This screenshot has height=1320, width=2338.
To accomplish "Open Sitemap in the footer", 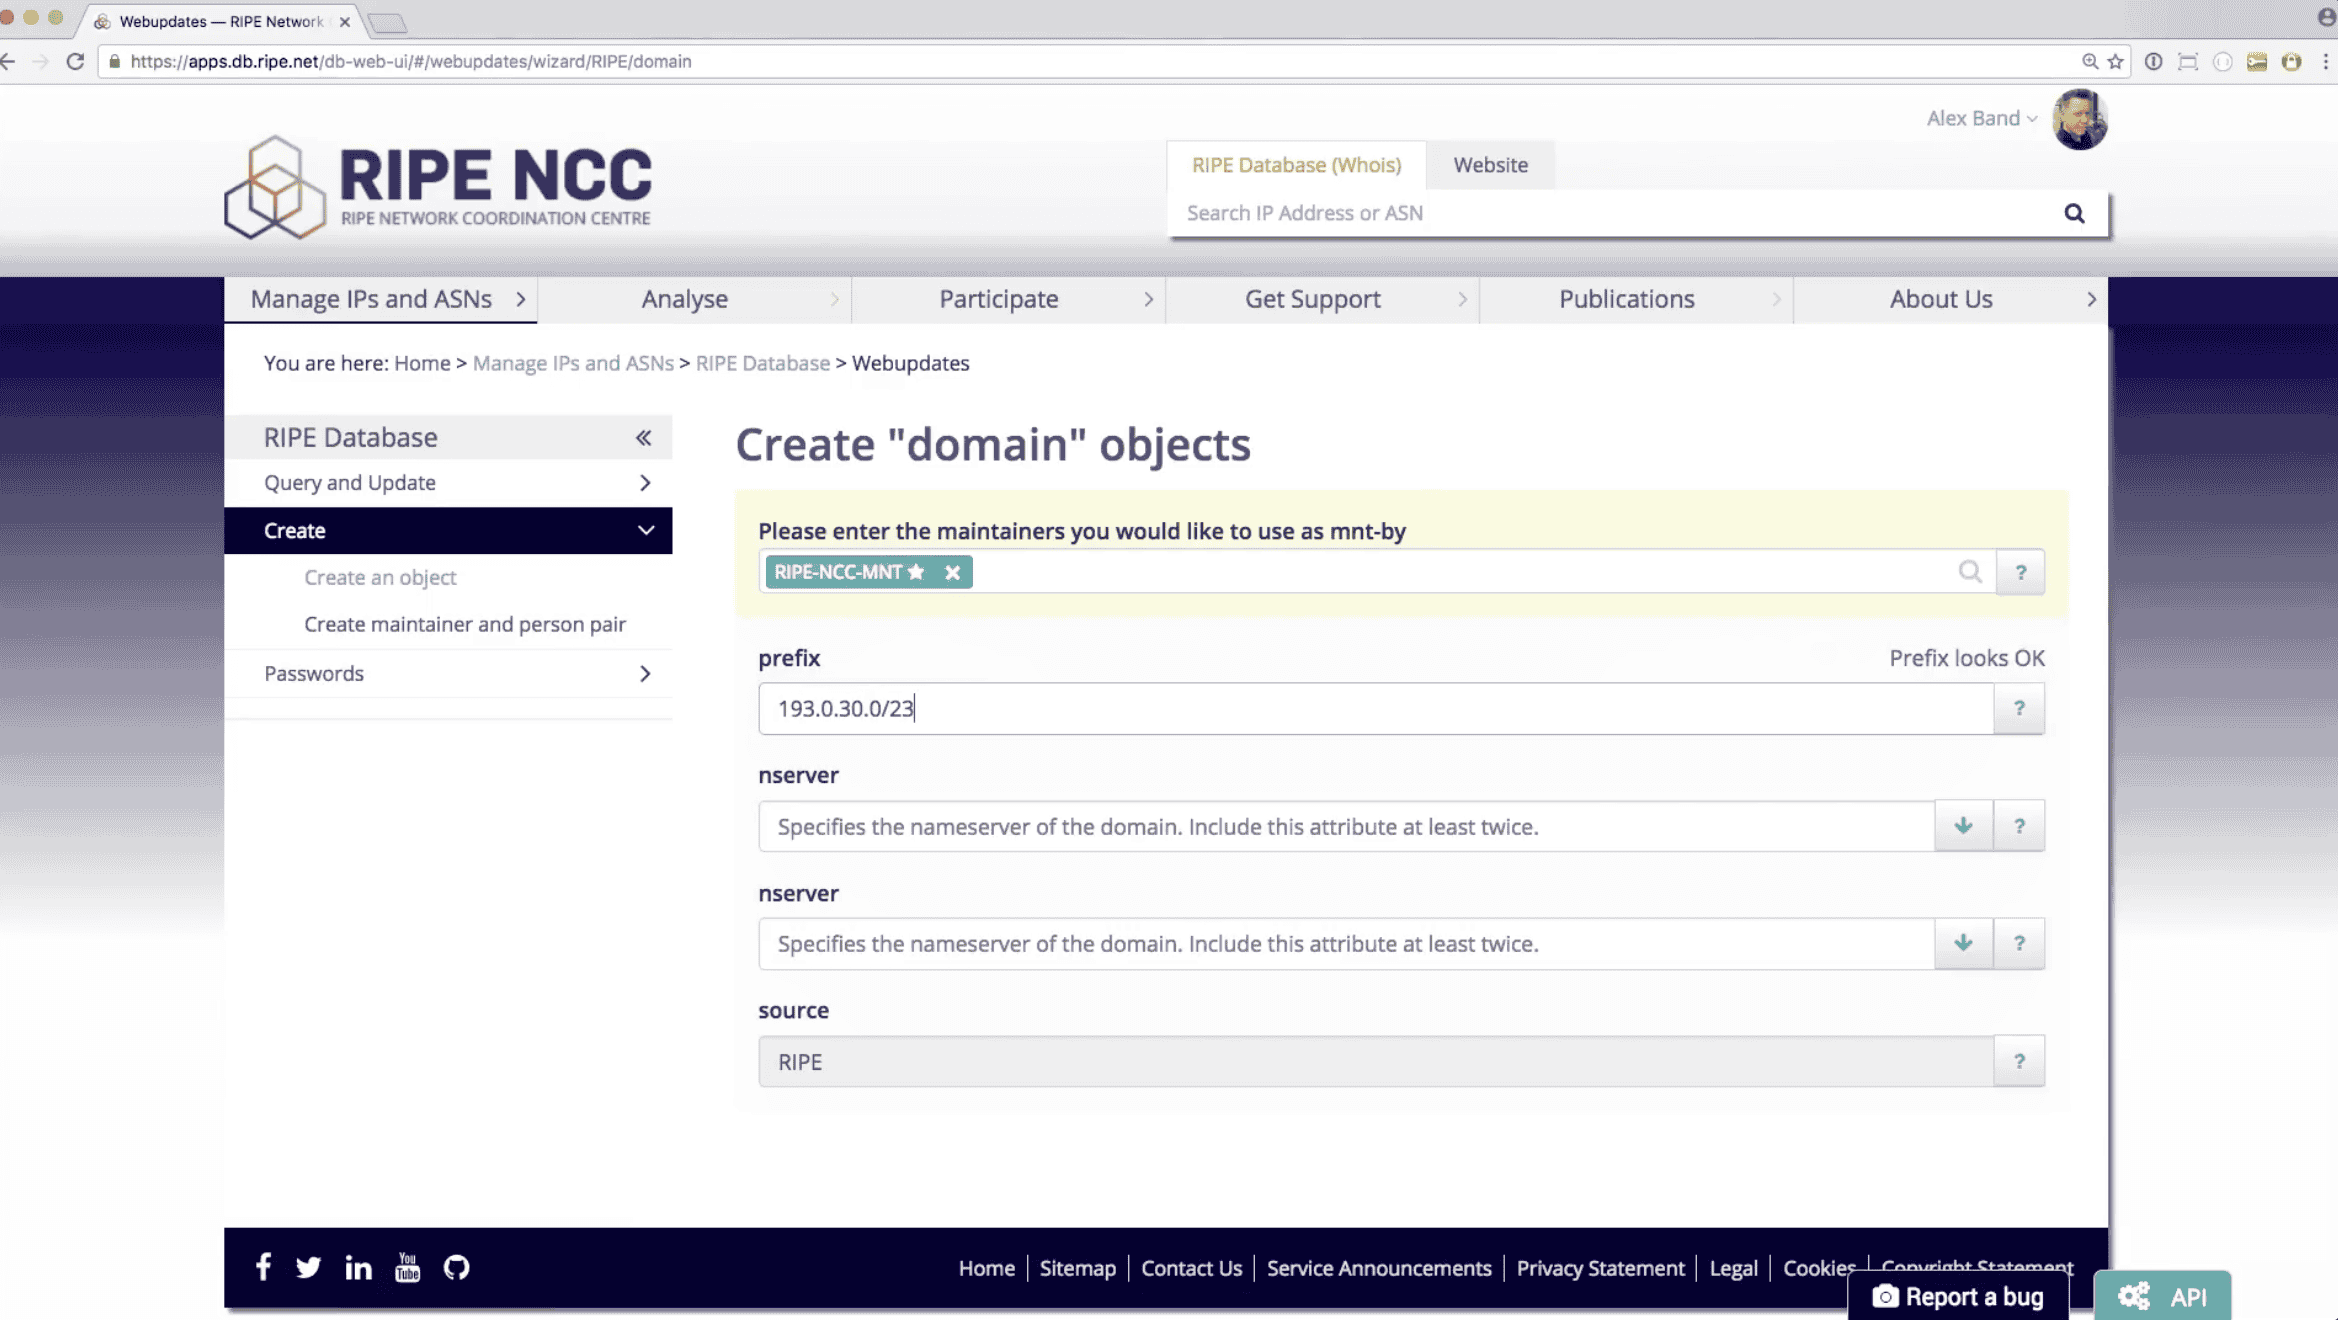I will [x=1077, y=1268].
